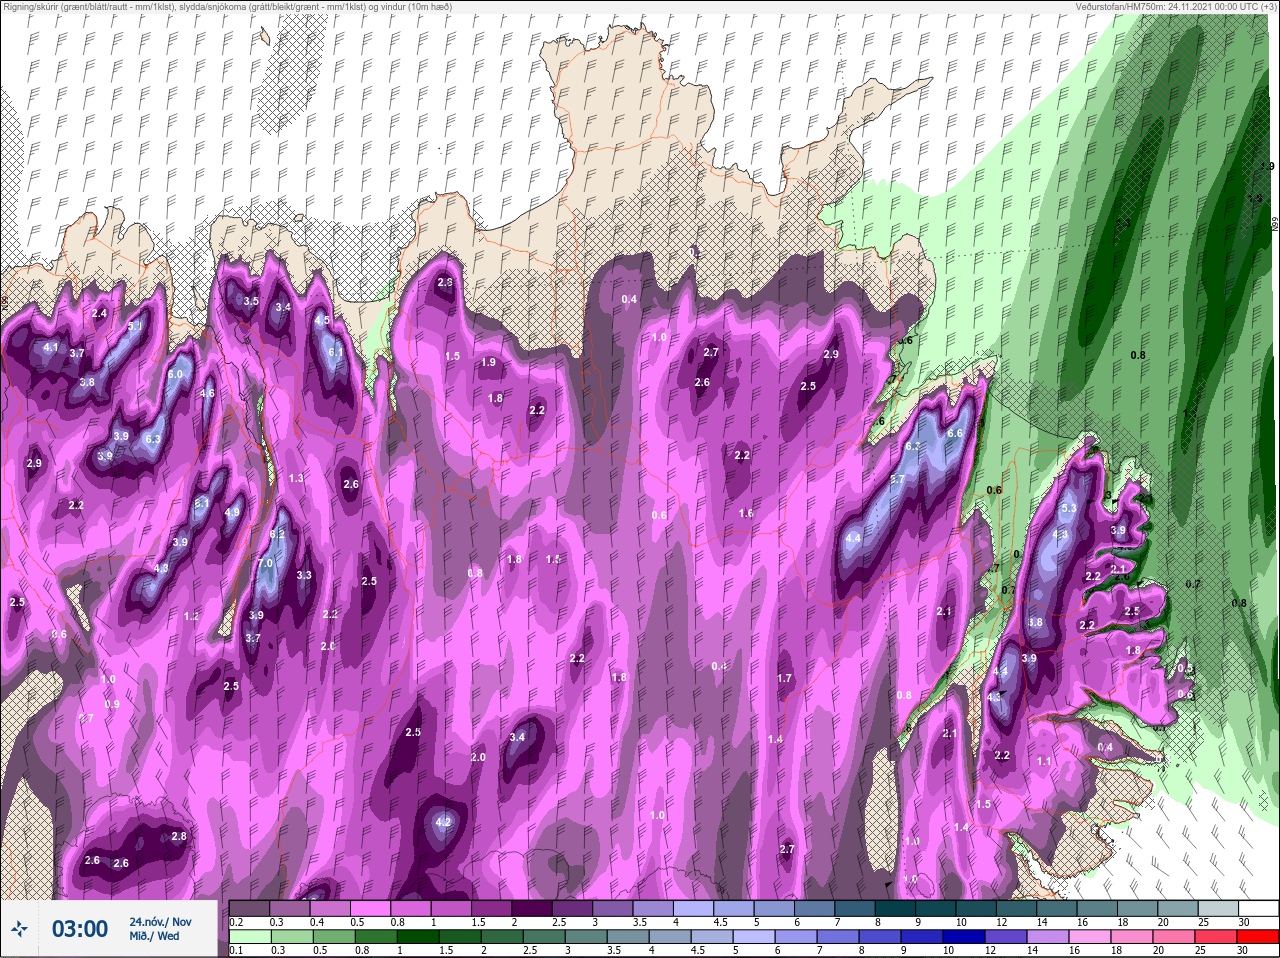1280x958 pixels.
Task: Click the precipitation value 3.5 on the map
Action: [x=251, y=301]
